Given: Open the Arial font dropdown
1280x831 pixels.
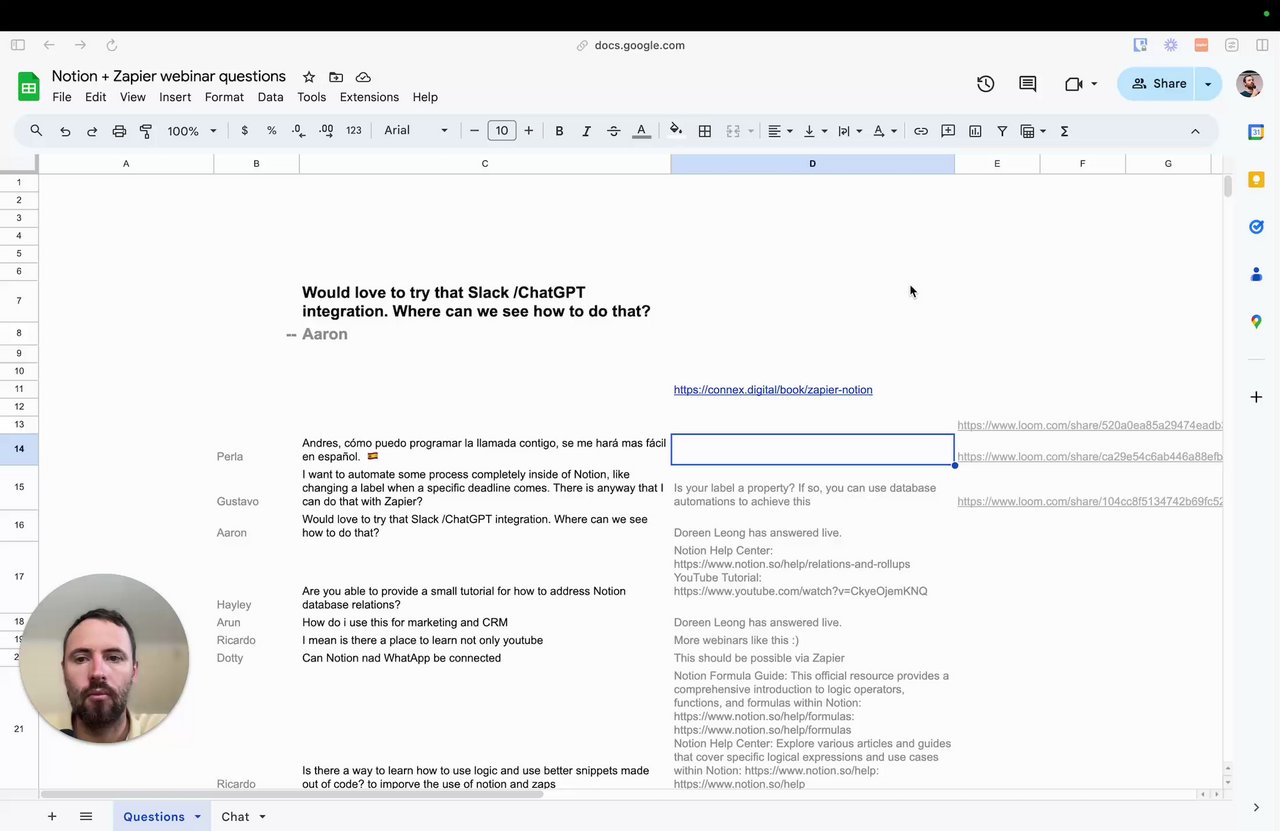Looking at the screenshot, I should [x=416, y=131].
